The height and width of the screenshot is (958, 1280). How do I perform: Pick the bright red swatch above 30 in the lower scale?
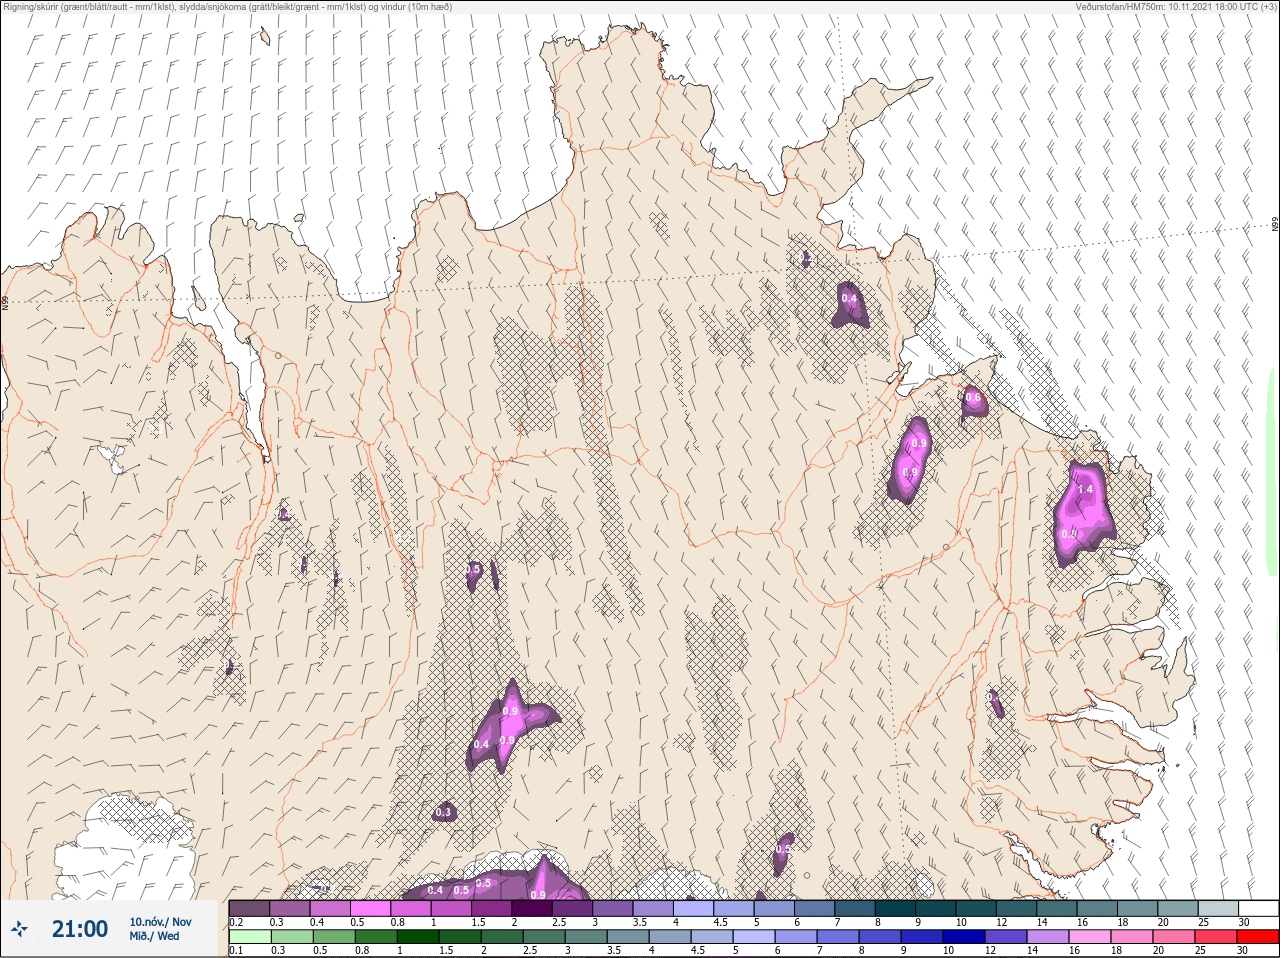point(1258,937)
